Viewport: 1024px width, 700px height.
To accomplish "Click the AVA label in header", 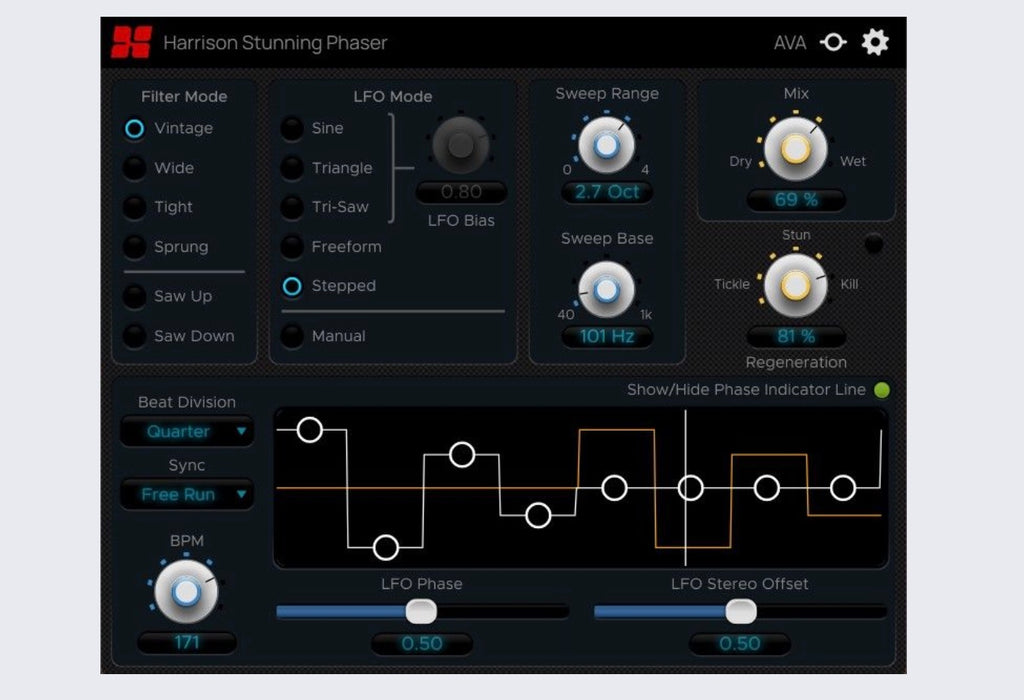I will (x=790, y=43).
